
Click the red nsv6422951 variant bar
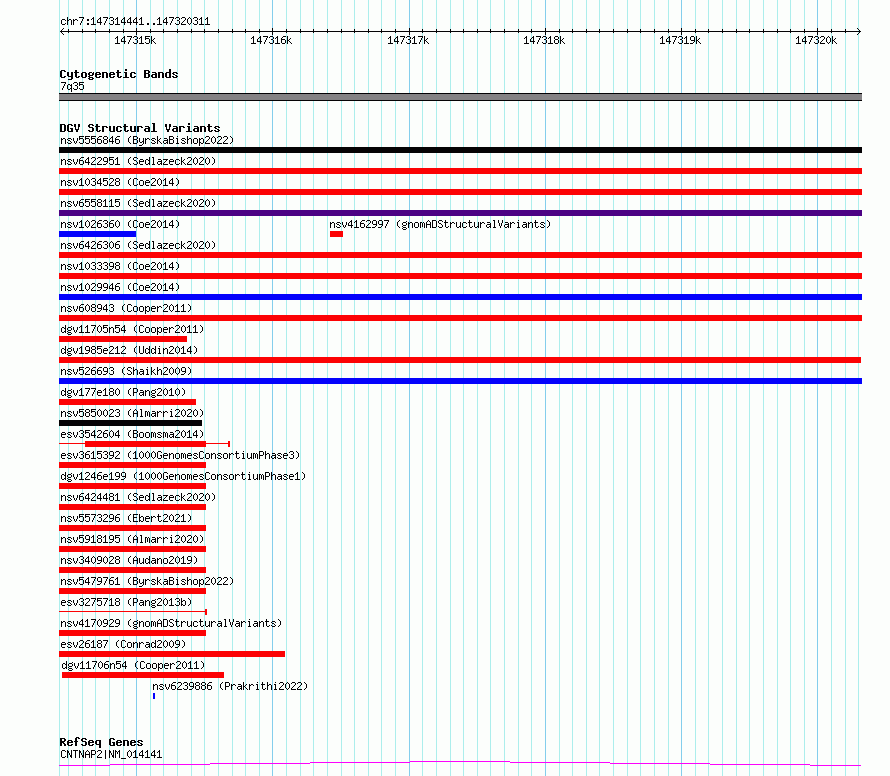click(460, 171)
